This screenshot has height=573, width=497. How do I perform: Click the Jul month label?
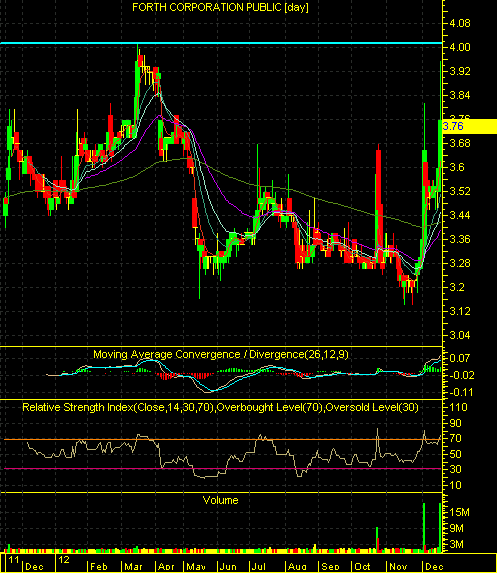pyautogui.click(x=258, y=567)
